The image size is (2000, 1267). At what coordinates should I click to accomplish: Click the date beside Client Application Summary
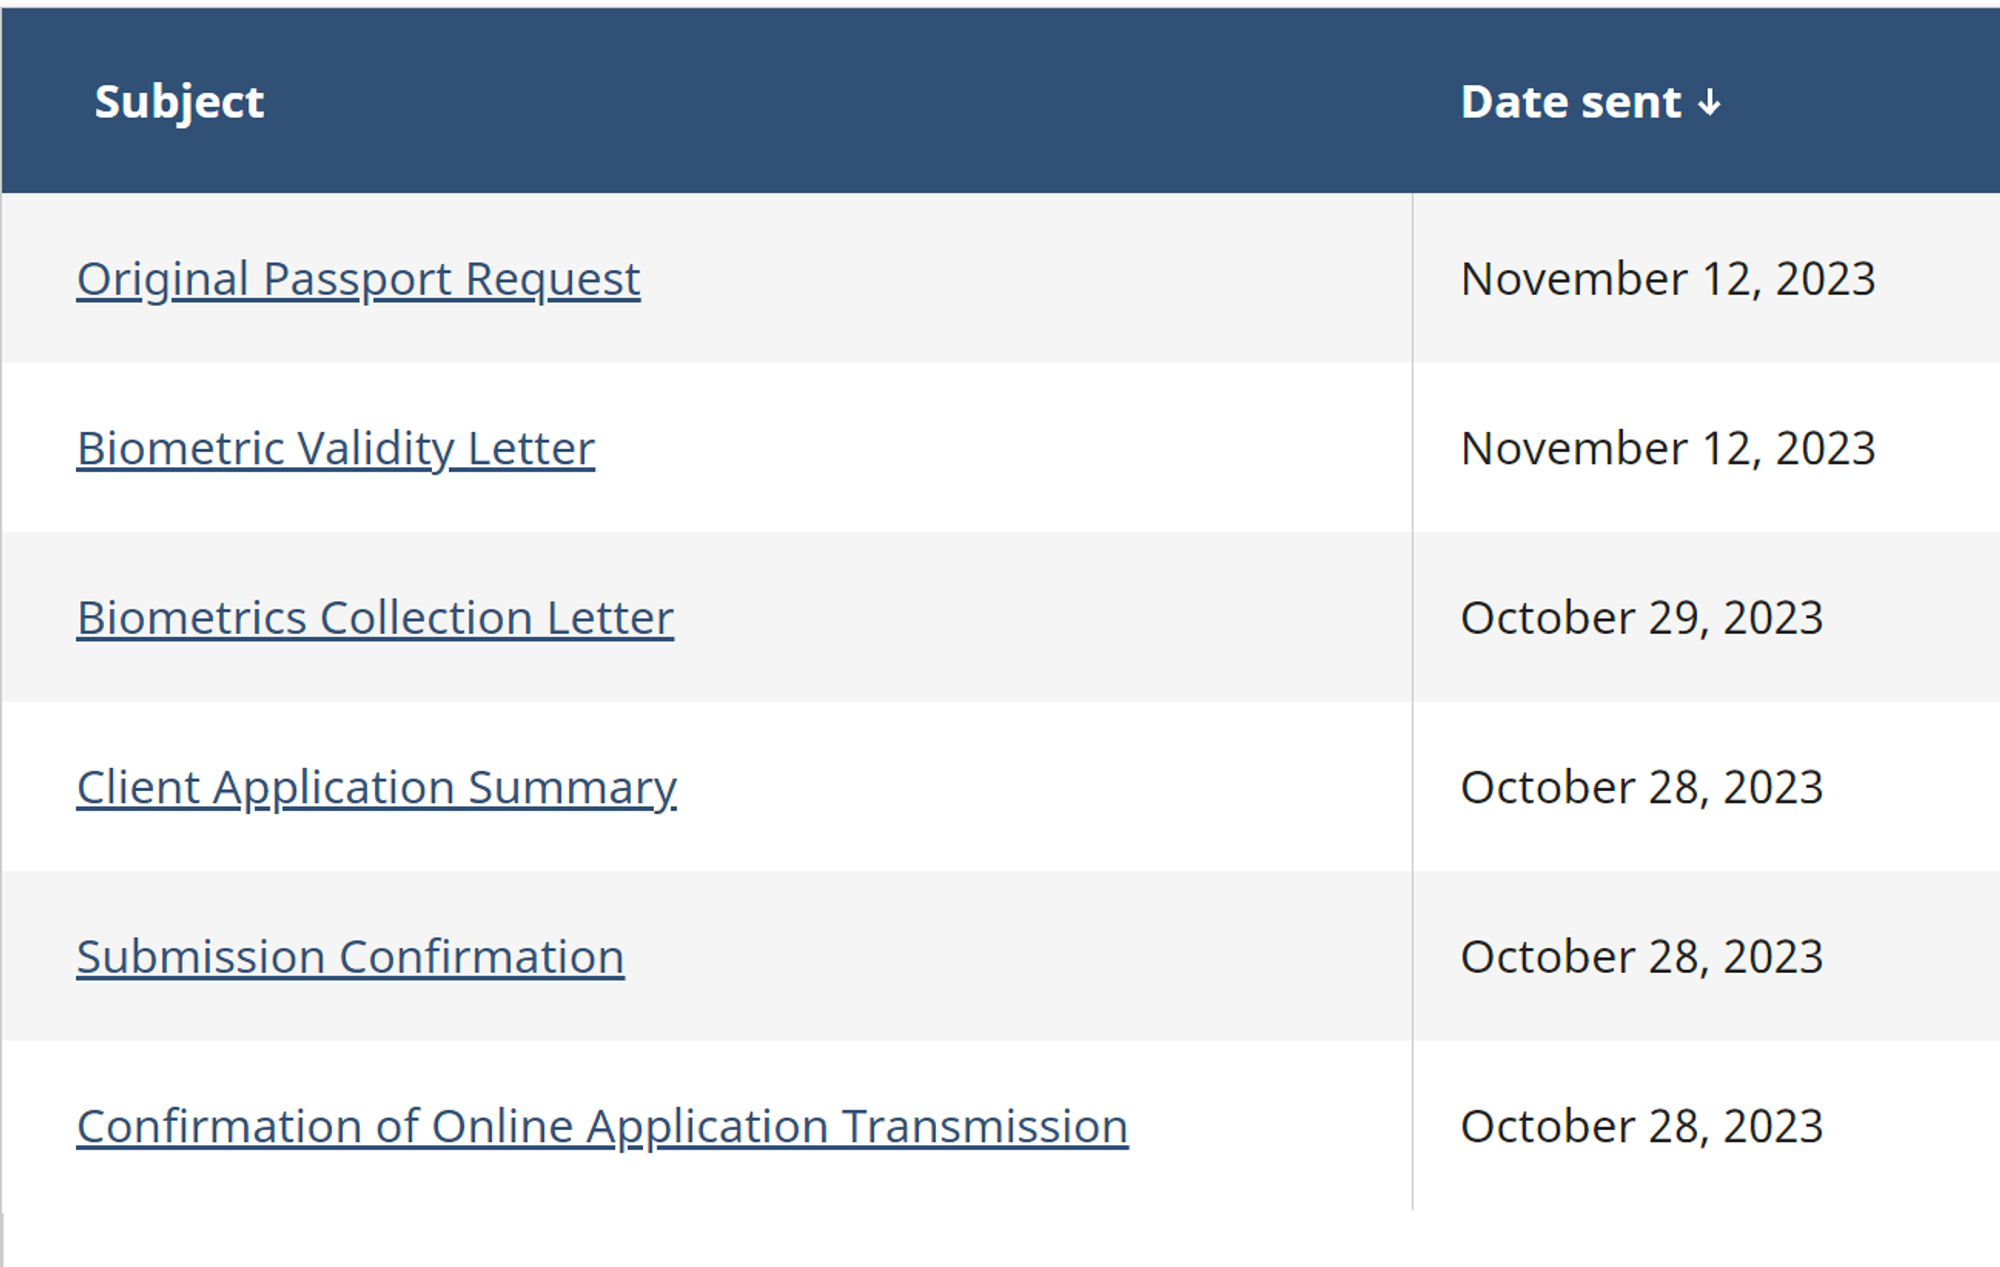[x=1641, y=788]
